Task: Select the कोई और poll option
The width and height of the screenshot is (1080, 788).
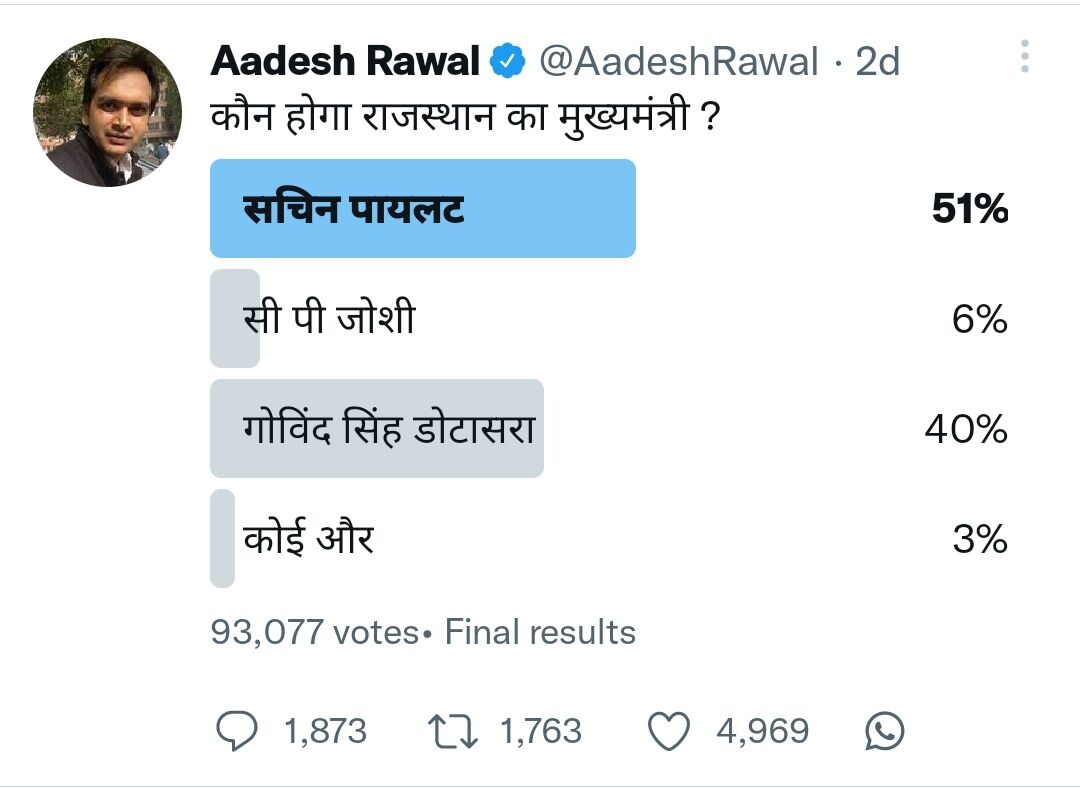Action: coord(308,540)
